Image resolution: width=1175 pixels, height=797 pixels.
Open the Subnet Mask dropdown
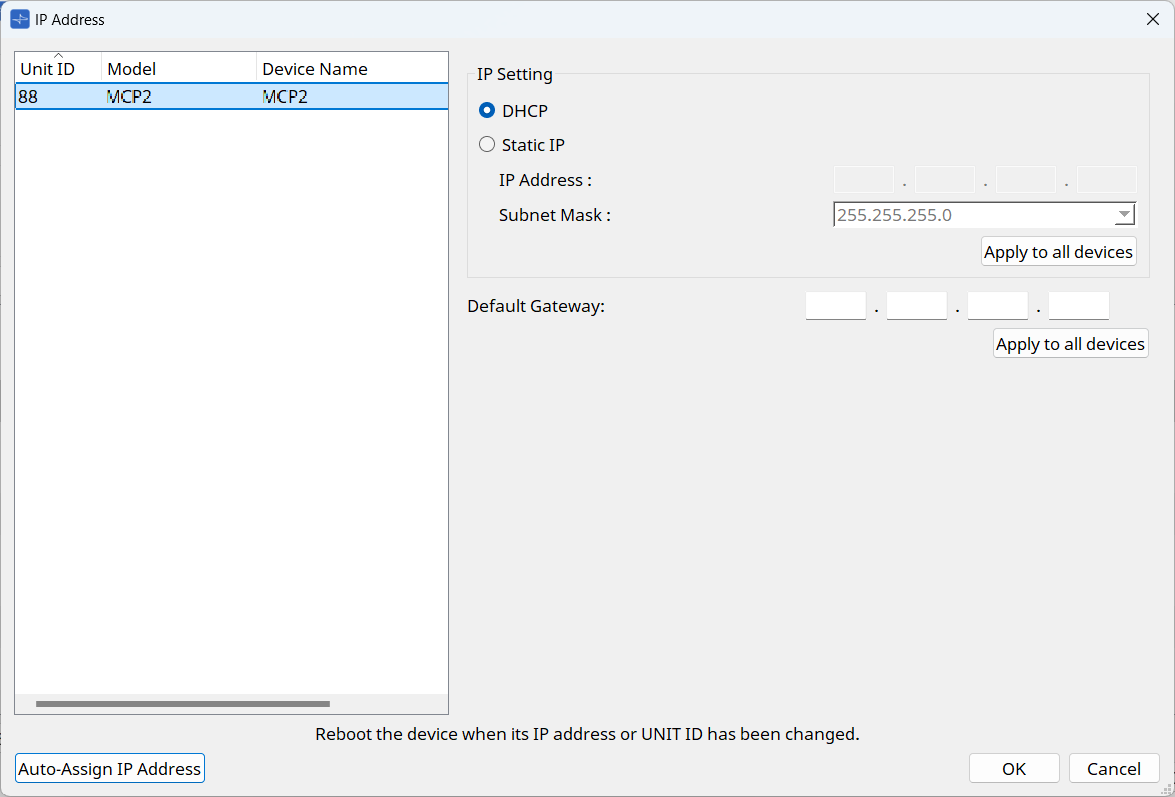1125,215
